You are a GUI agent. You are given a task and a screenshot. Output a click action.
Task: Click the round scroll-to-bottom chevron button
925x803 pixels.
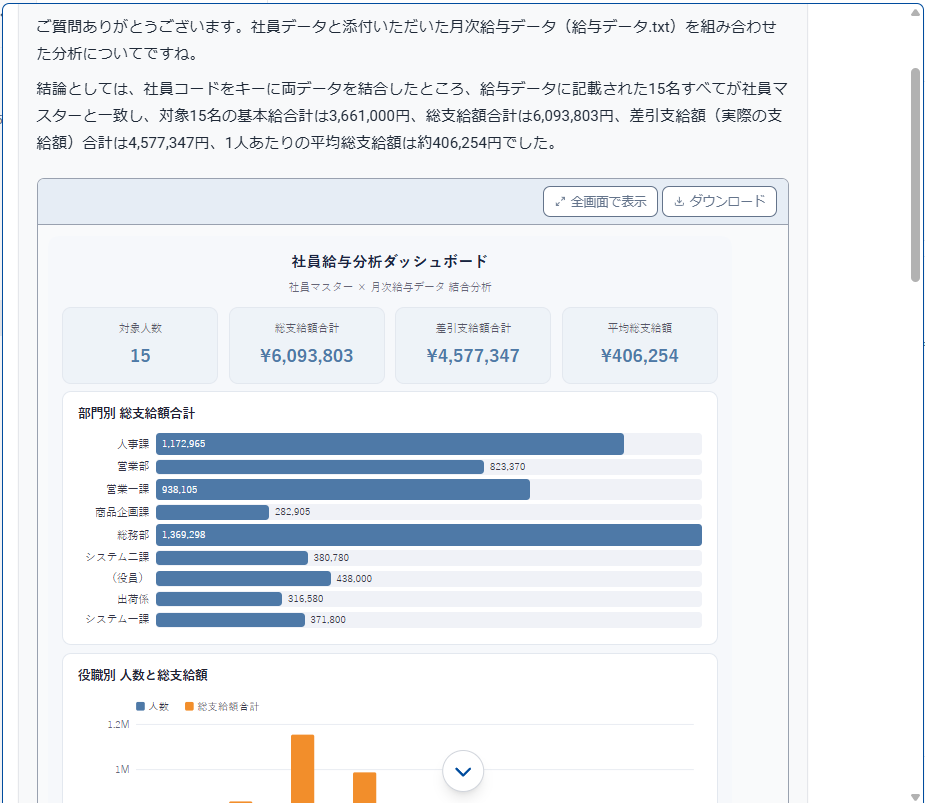(463, 771)
